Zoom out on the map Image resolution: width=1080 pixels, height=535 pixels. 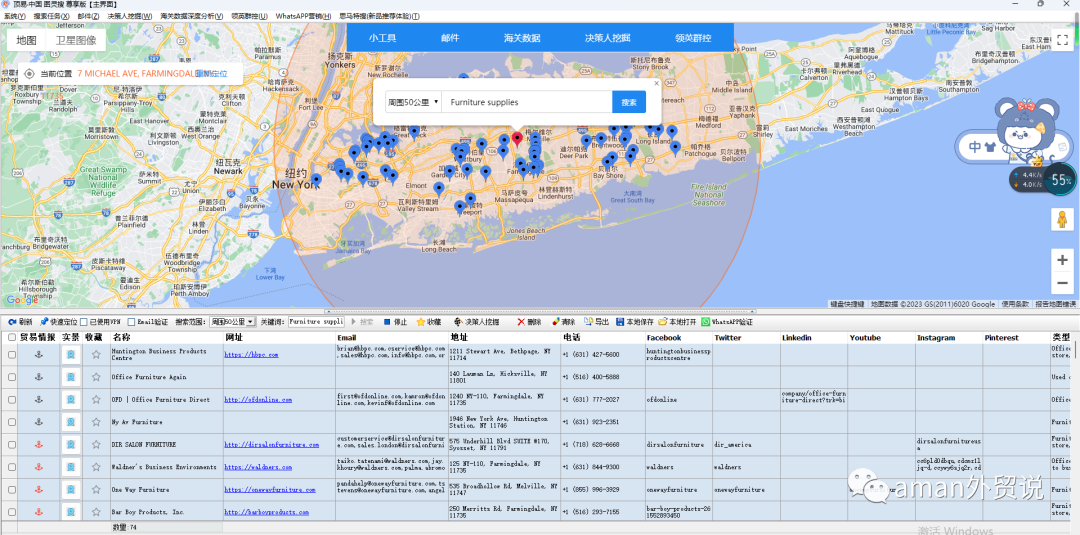tap(1061, 282)
